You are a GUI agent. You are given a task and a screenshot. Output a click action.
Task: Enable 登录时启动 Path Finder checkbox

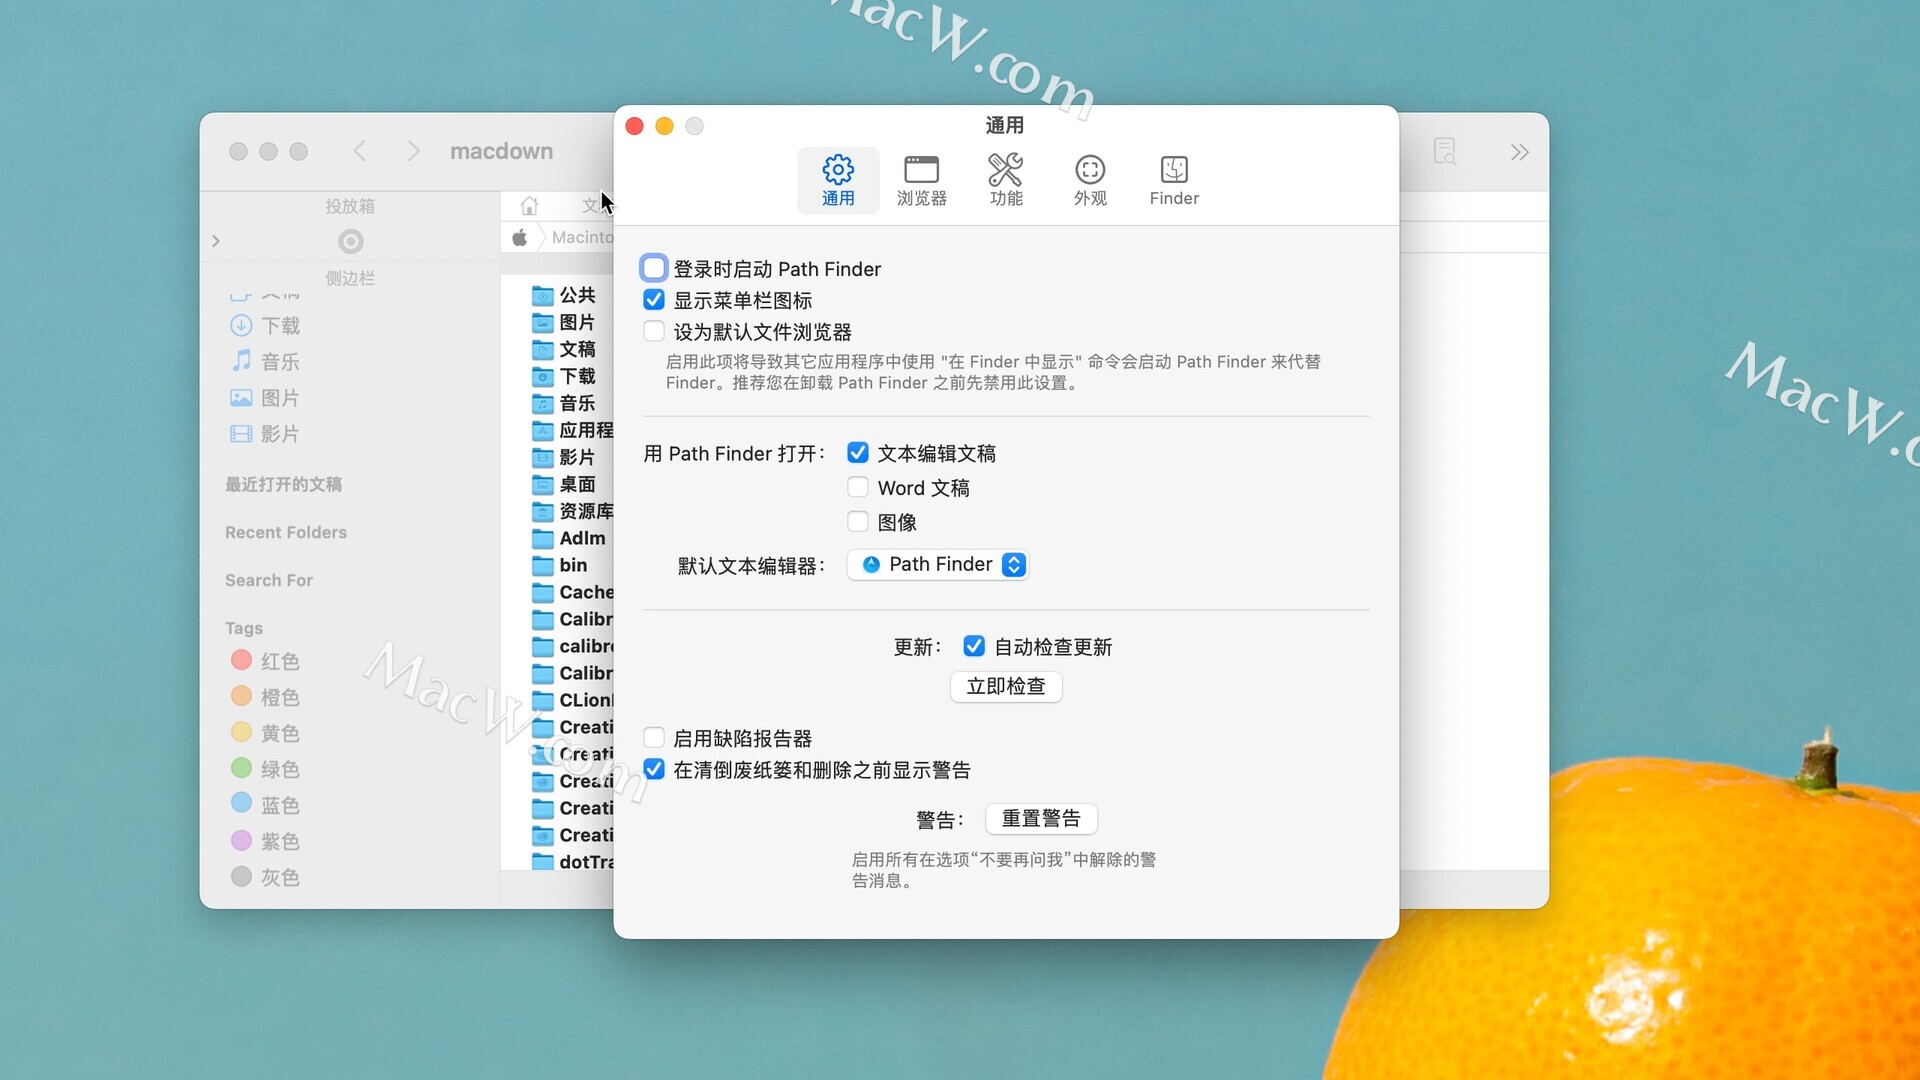coord(654,268)
